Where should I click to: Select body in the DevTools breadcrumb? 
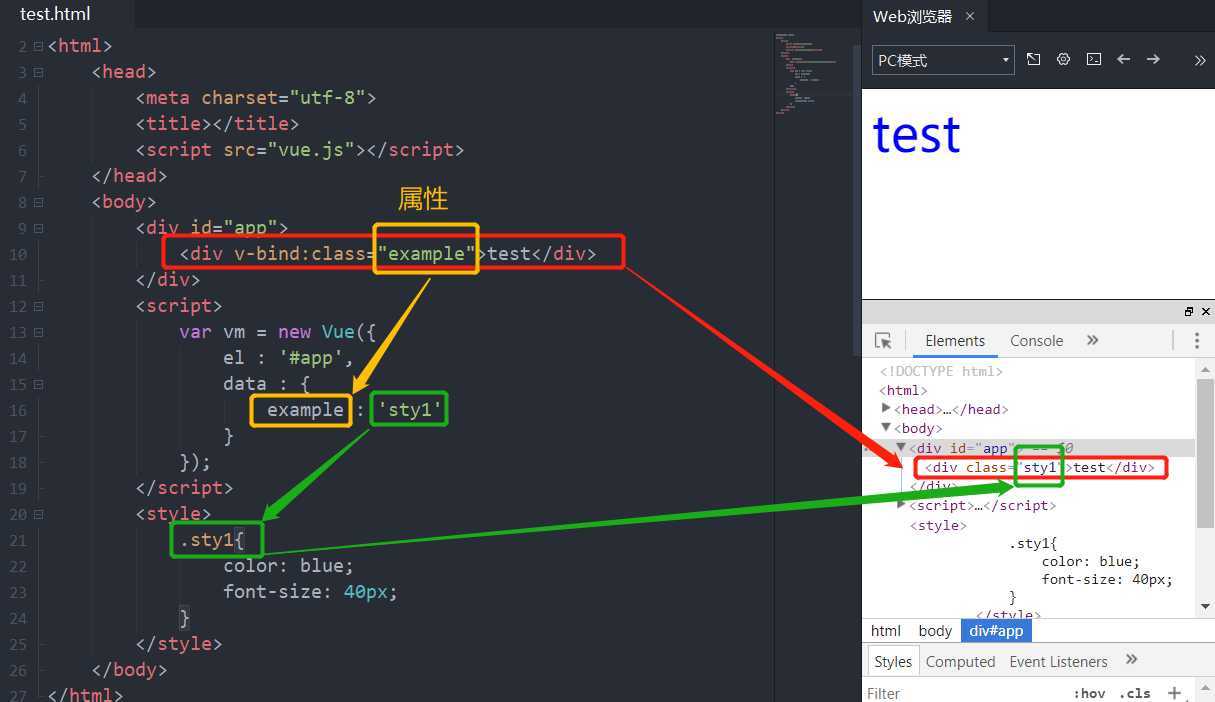pyautogui.click(x=935, y=631)
